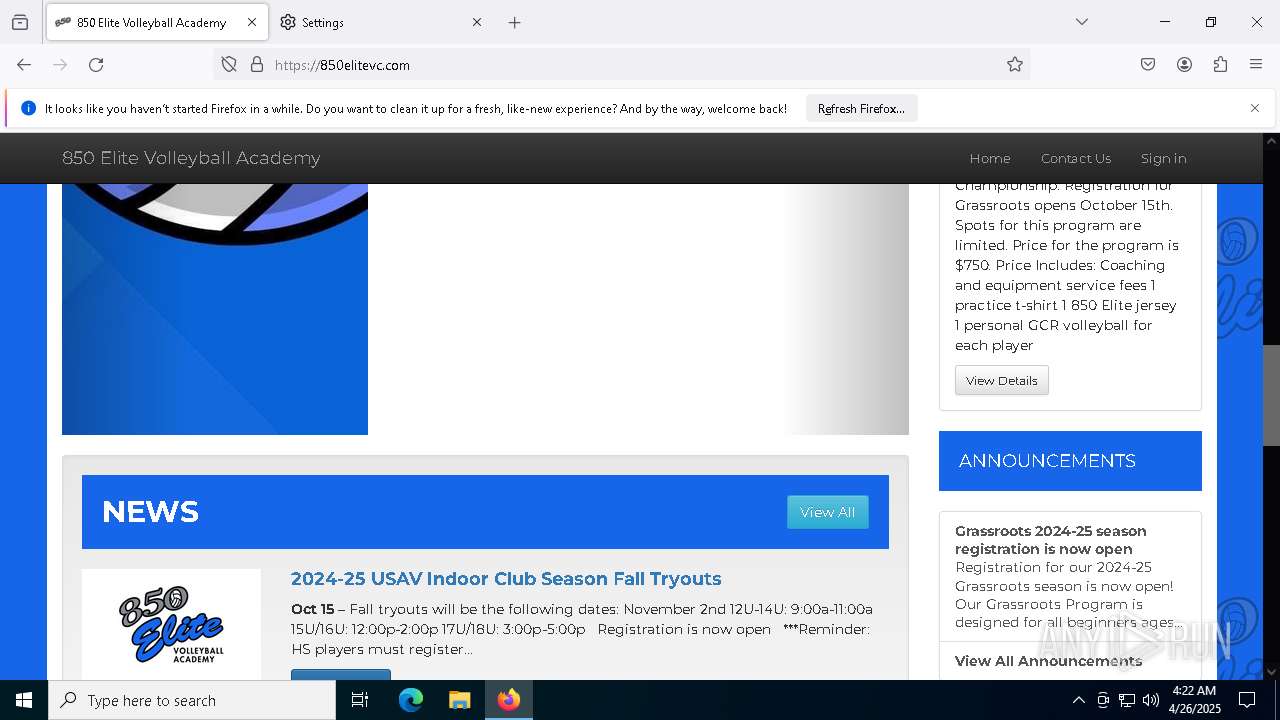The image size is (1280, 720).
Task: Click the NEWS section heading
Action: (150, 512)
